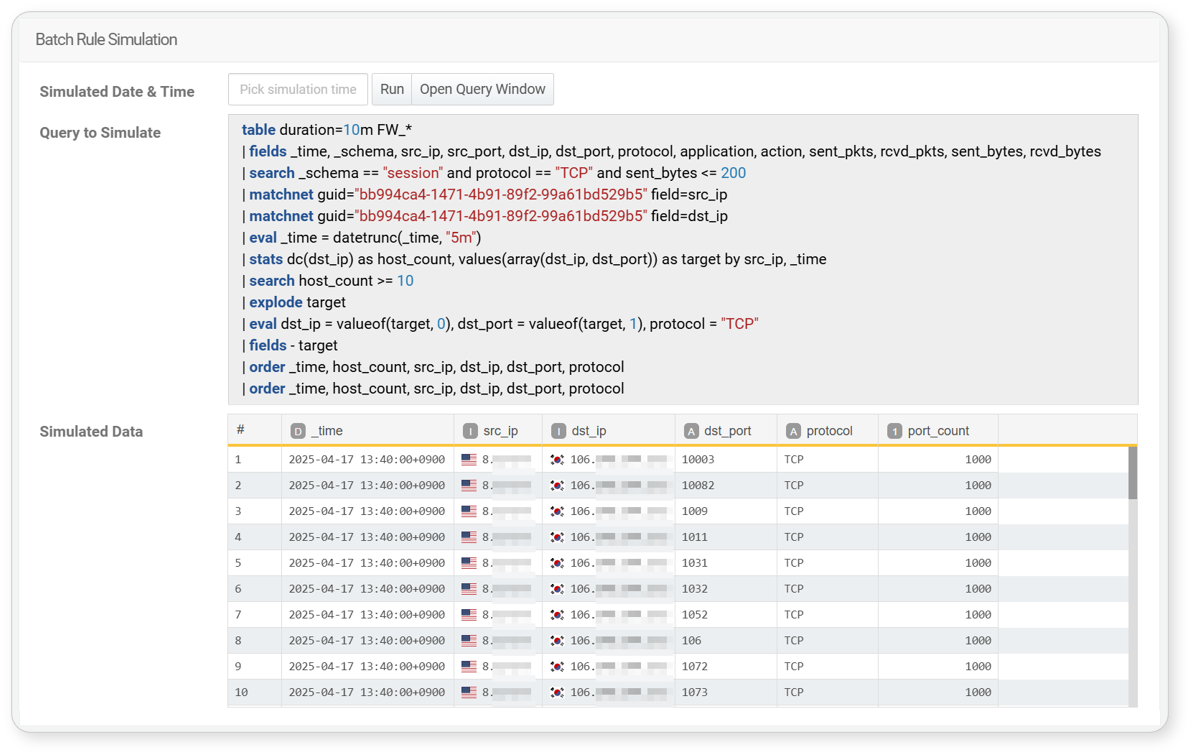The height and width of the screenshot is (755, 1191).
Task: Sort by the _time column header
Action: pyautogui.click(x=368, y=431)
